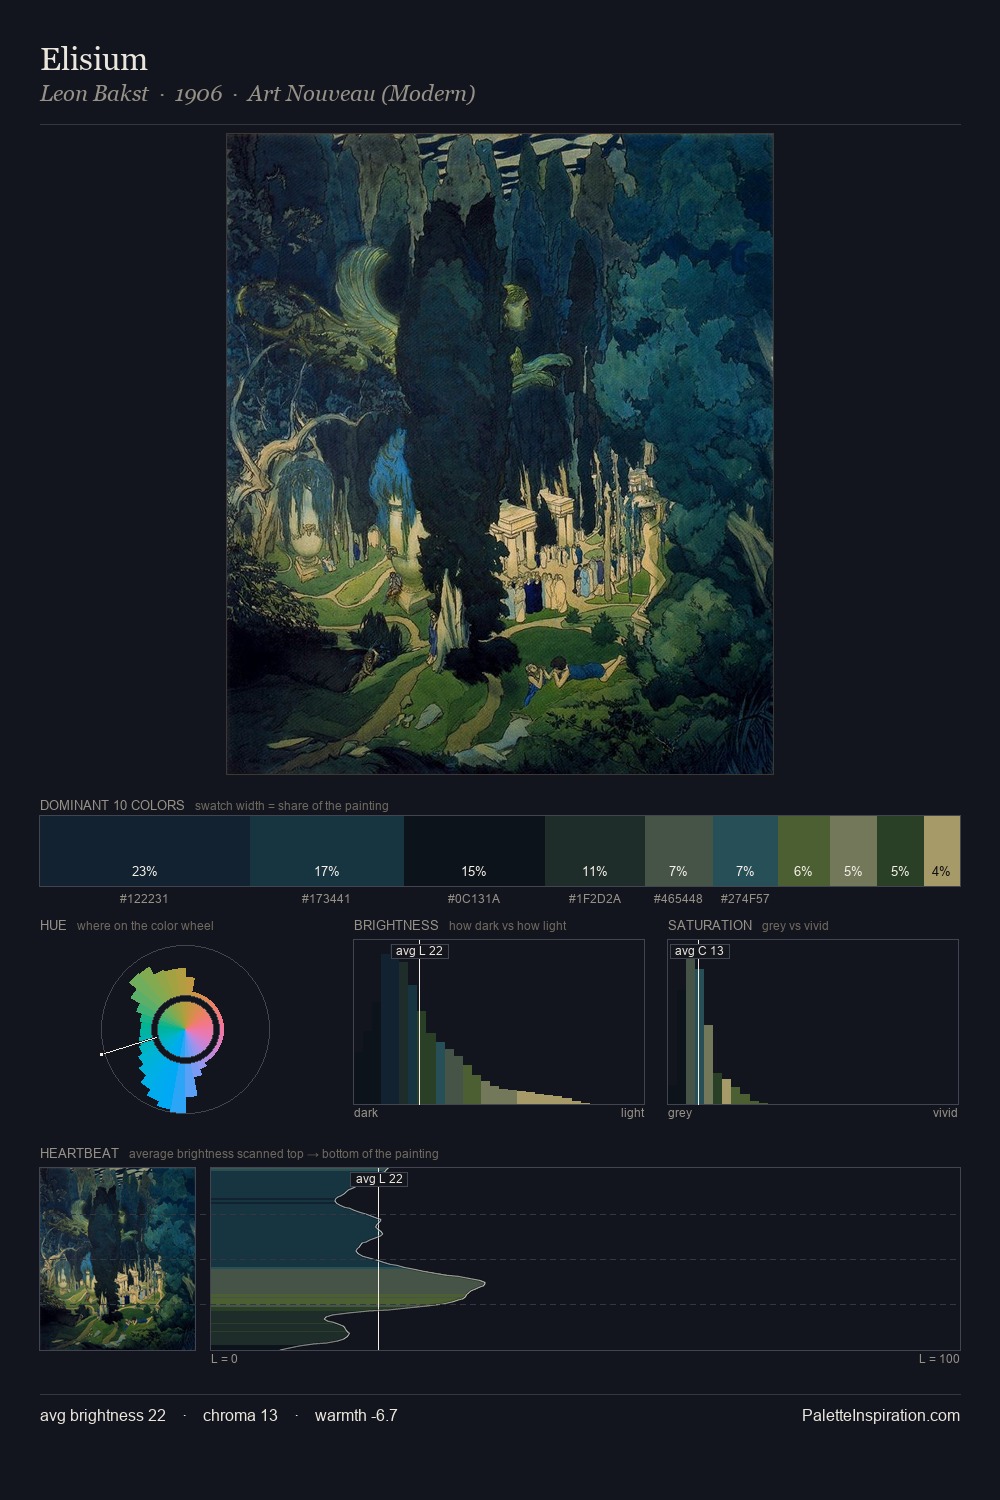Click the hex code #173441
The width and height of the screenshot is (1000, 1500).
[326, 899]
